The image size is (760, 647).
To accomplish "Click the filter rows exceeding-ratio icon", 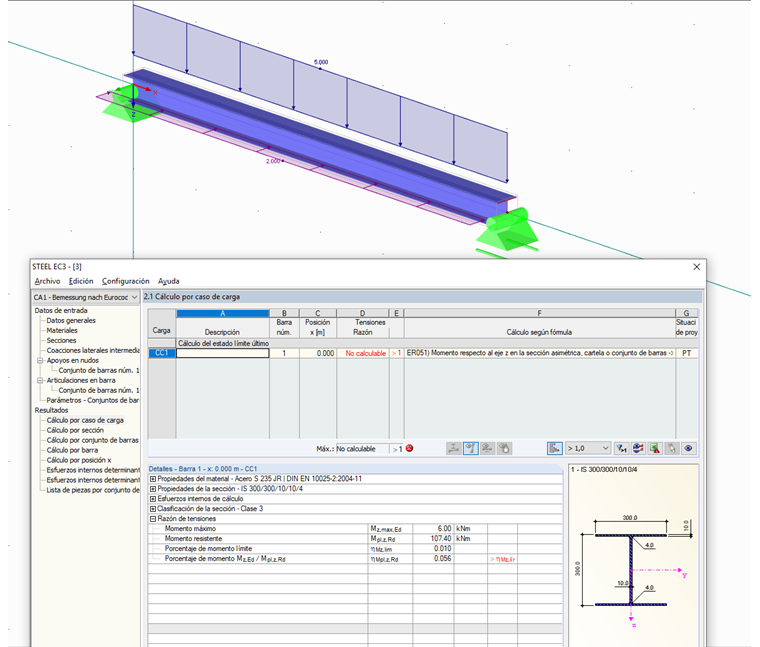I will (621, 448).
